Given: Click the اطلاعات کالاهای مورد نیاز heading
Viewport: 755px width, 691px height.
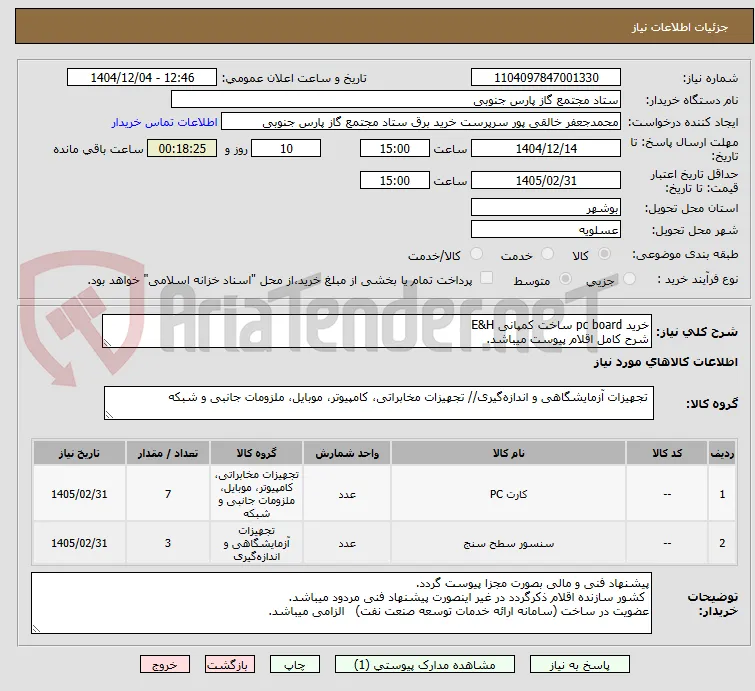Looking at the screenshot, I should (665, 363).
